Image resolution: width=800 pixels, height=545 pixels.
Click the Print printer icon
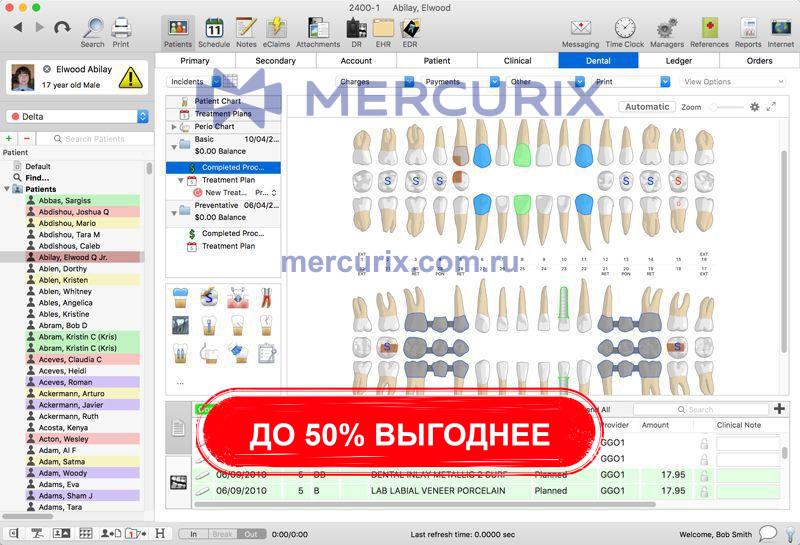pyautogui.click(x=121, y=32)
